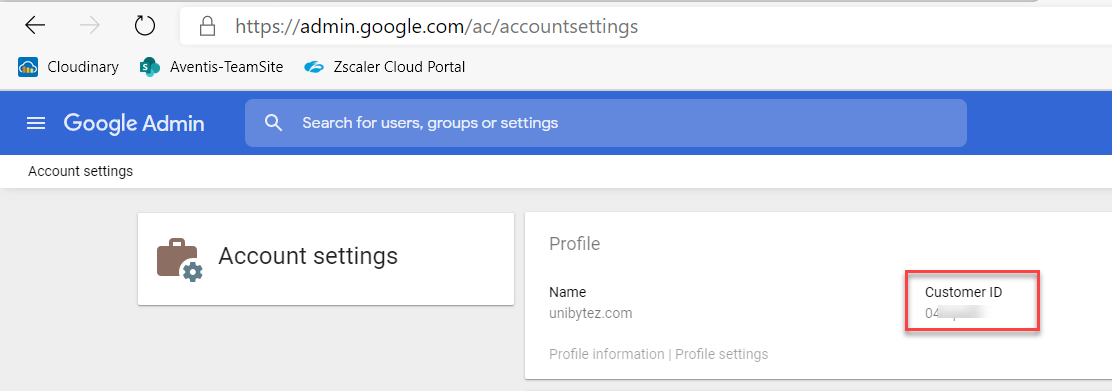Screen dimensions: 1112x391
Task: Click the Account settings briefcase icon
Action: click(179, 260)
